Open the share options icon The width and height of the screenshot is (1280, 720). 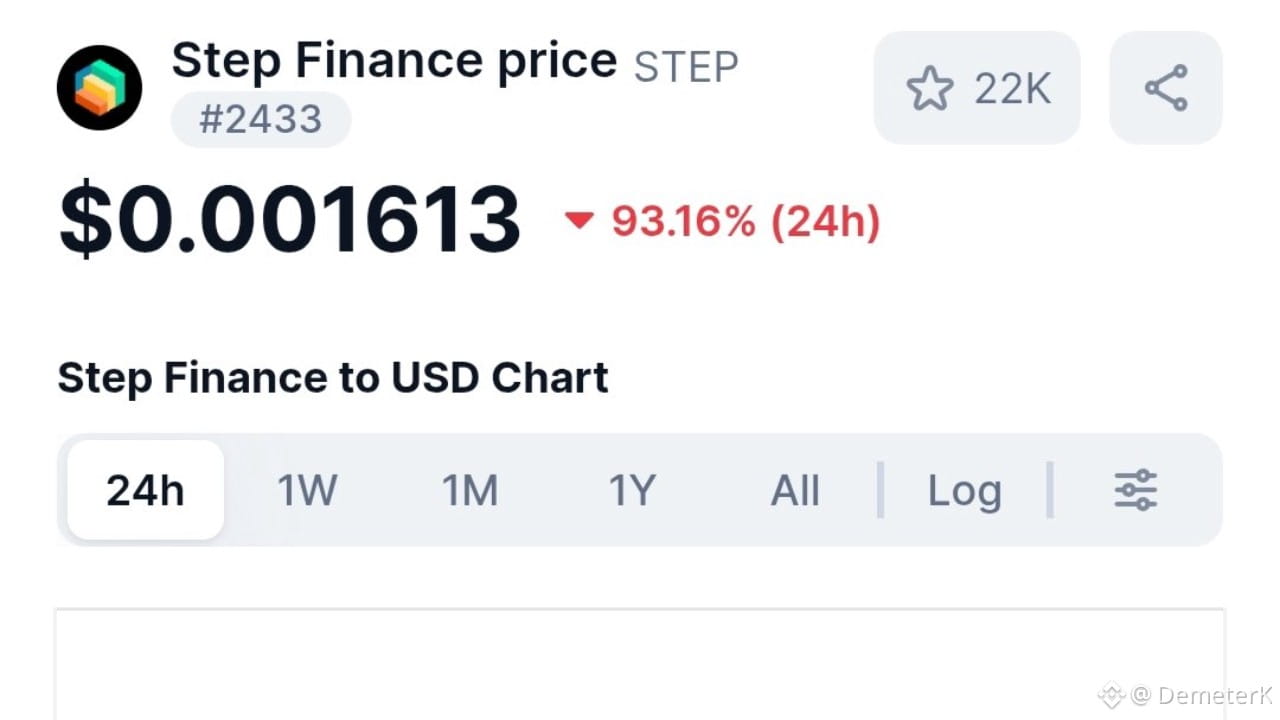click(1165, 88)
